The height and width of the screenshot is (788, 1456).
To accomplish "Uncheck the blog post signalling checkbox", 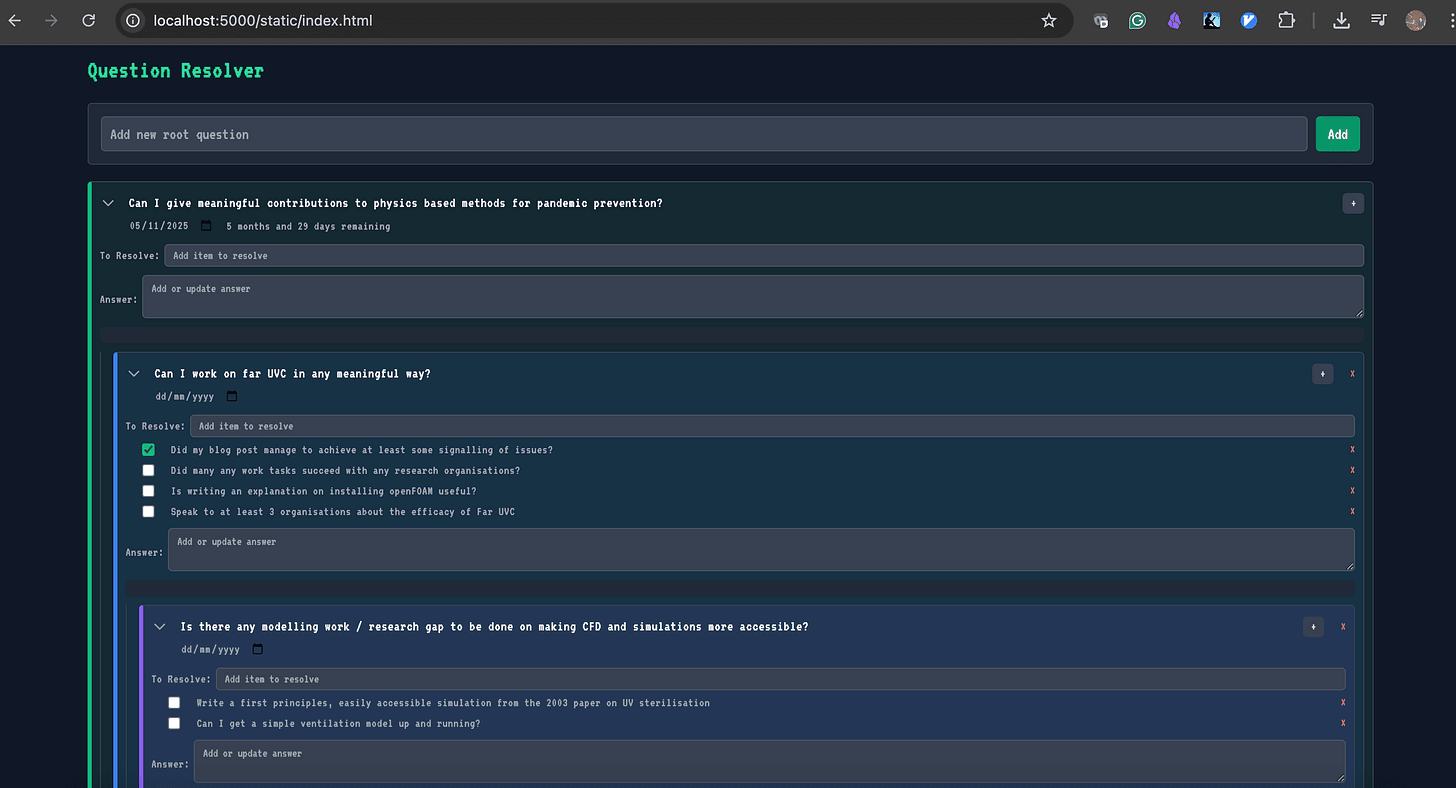I will coord(149,450).
